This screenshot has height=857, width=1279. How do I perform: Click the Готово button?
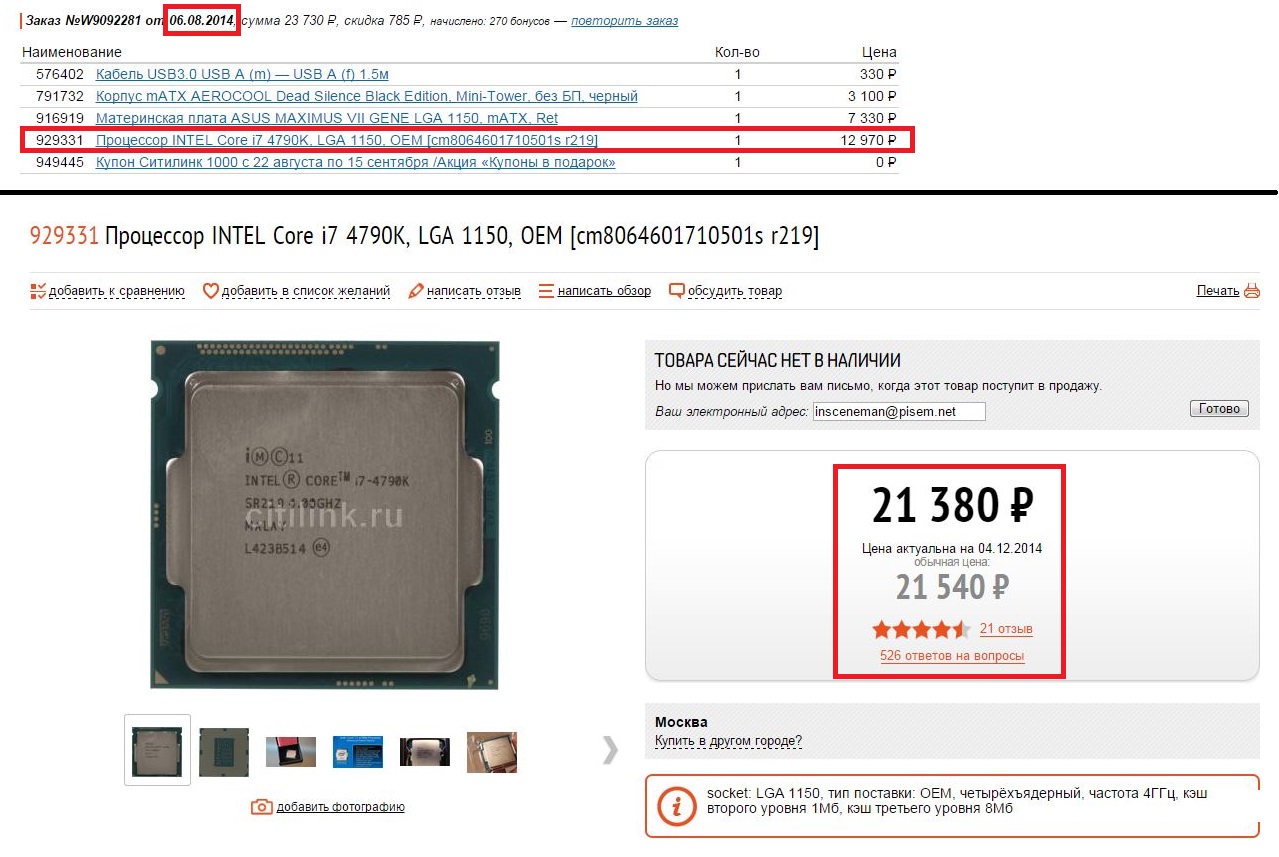pyautogui.click(x=1219, y=408)
